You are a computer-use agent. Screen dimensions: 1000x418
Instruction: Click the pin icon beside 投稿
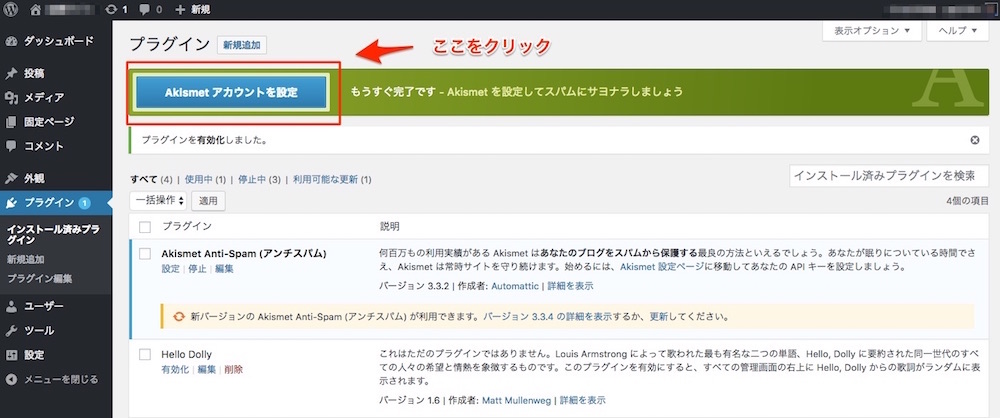(11, 73)
